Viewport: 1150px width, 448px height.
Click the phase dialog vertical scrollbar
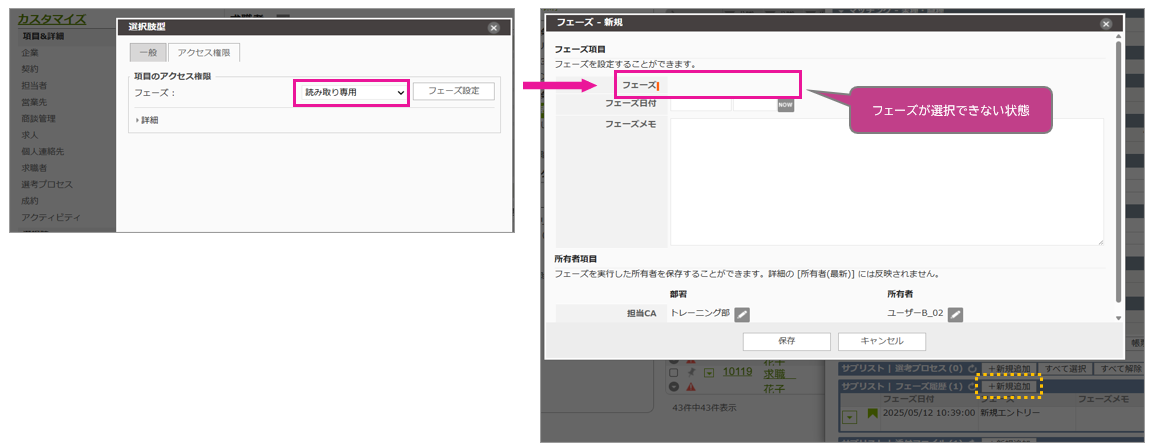coord(1117,170)
